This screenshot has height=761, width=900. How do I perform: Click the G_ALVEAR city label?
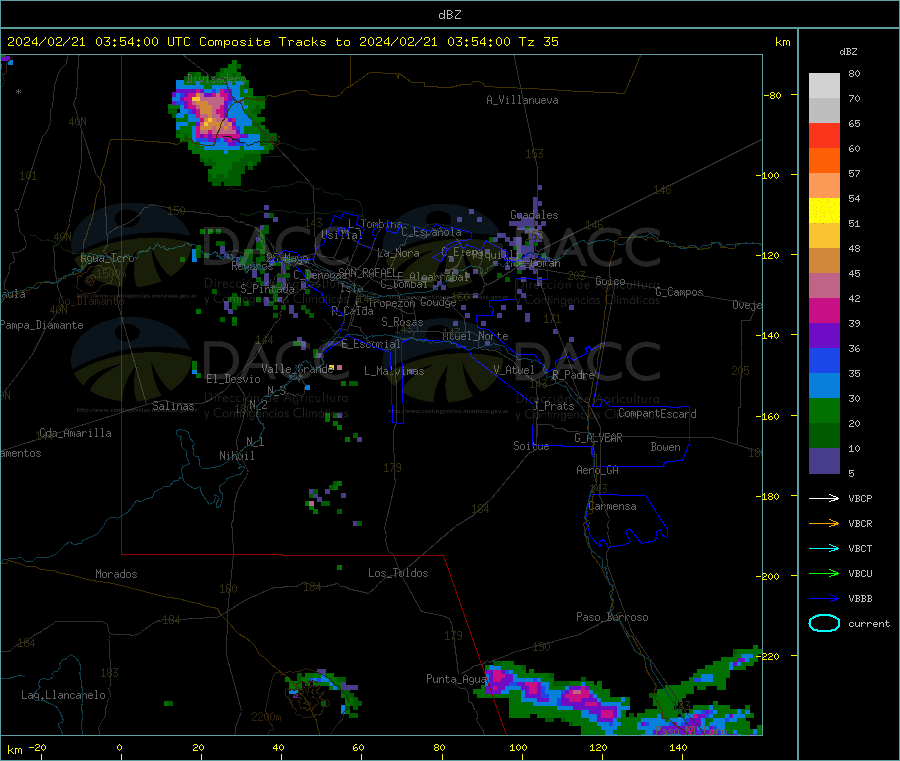598,438
